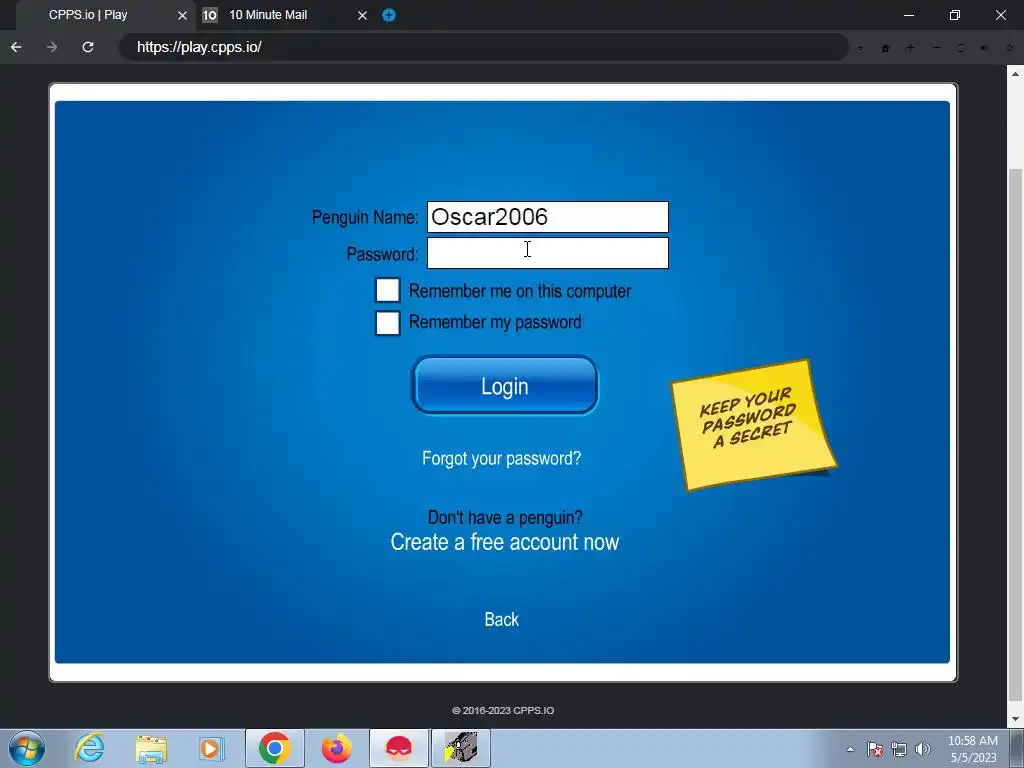1024x768 pixels.
Task: Open Google Chrome from the taskbar
Action: coord(274,748)
